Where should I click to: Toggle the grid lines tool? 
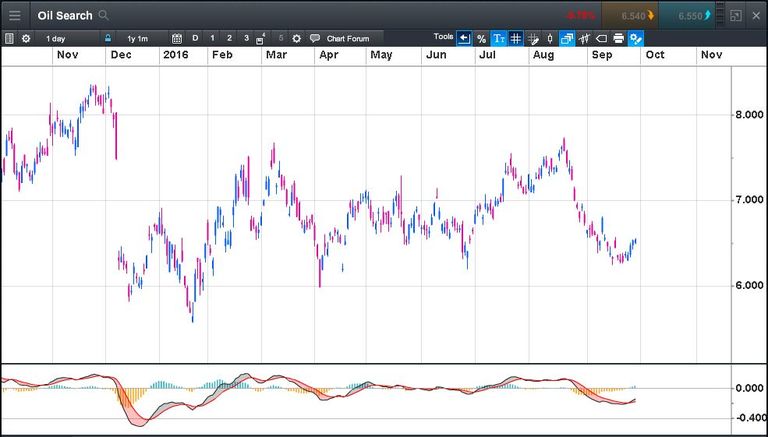(x=515, y=38)
